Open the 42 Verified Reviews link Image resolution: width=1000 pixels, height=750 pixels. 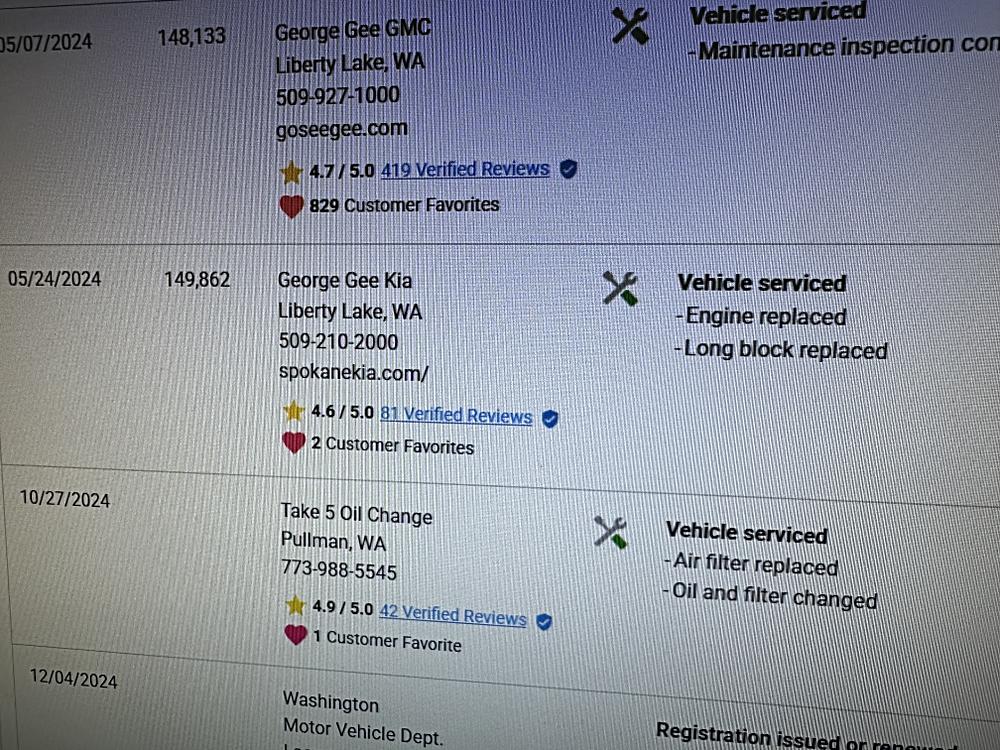click(x=452, y=615)
